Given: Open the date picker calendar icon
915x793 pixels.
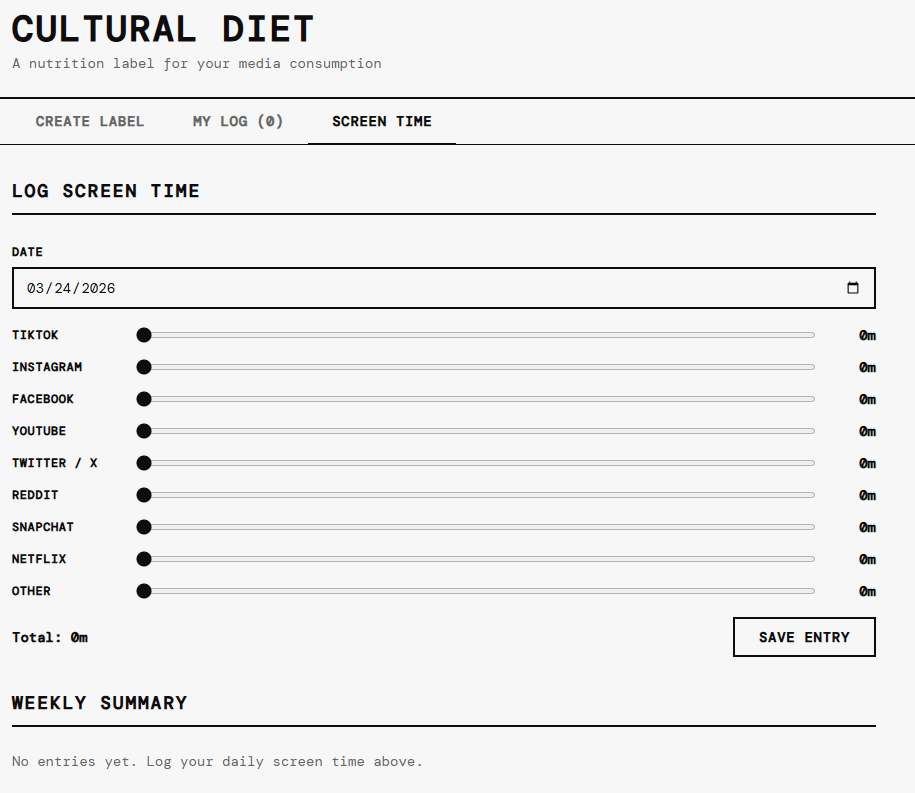Looking at the screenshot, I should [853, 288].
